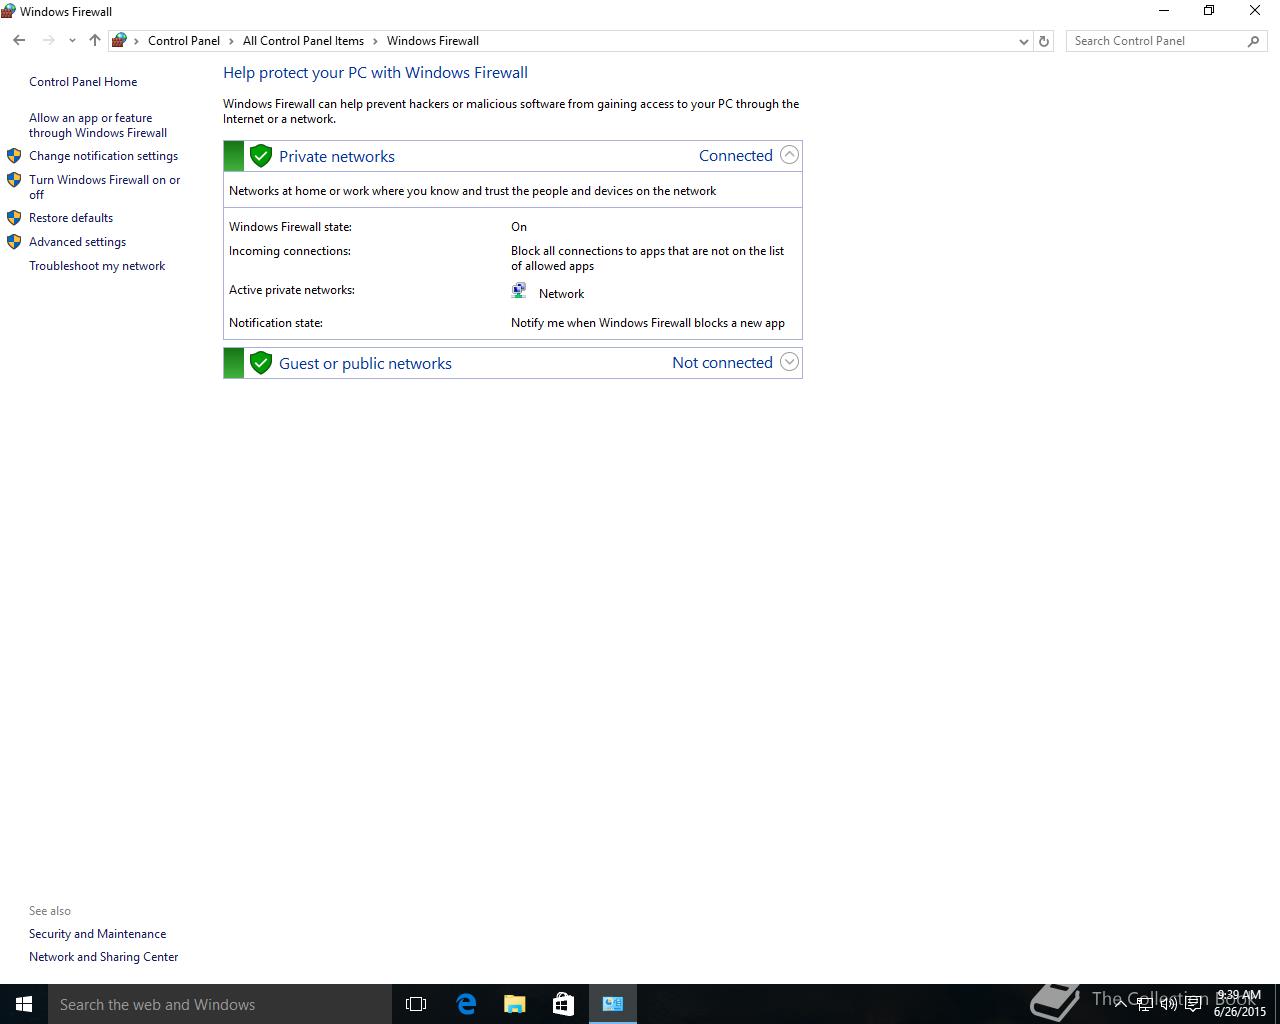
Task: Open Change notification settings
Action: pos(103,156)
